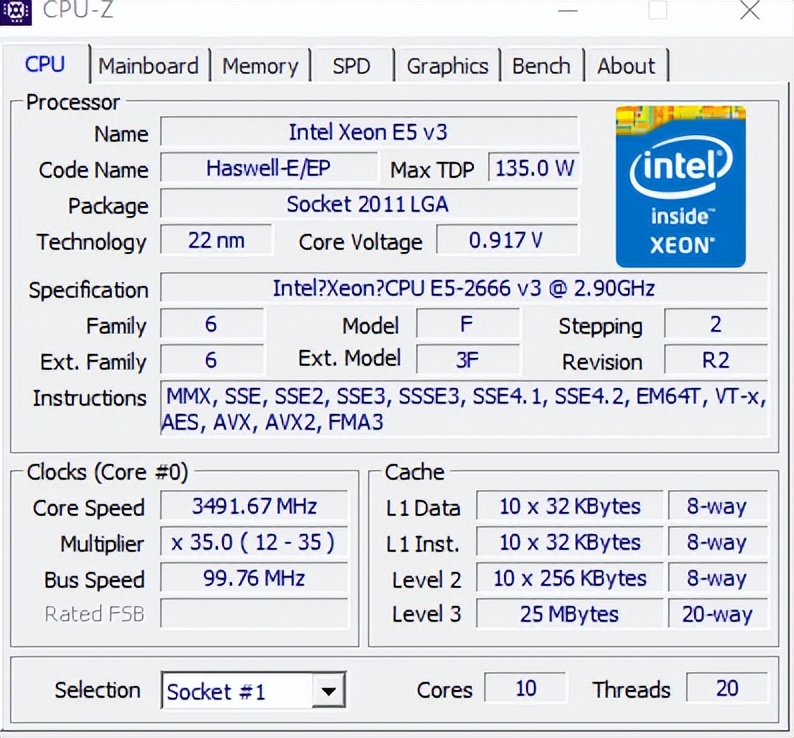Click the Processor group label

click(73, 102)
